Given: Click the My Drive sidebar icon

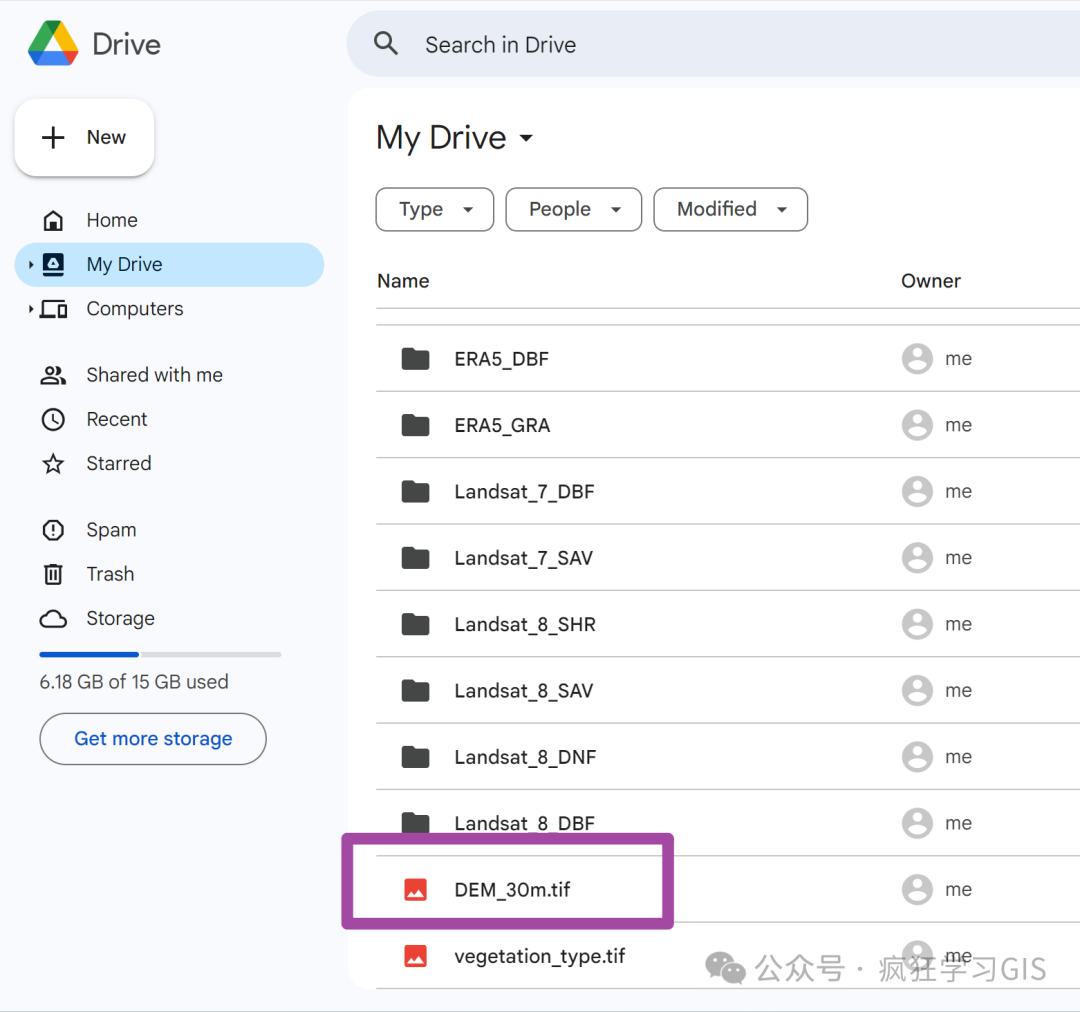Looking at the screenshot, I should click(53, 265).
